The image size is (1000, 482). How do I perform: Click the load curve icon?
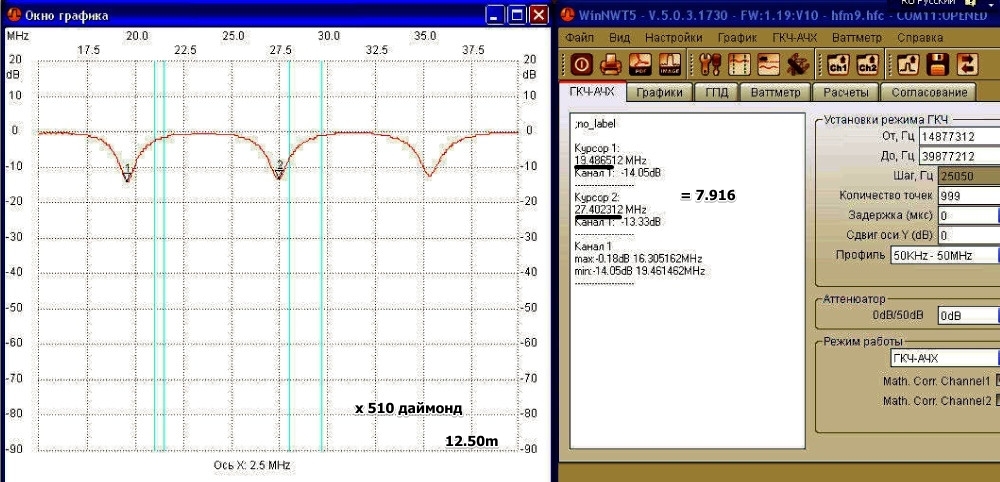tap(908, 64)
